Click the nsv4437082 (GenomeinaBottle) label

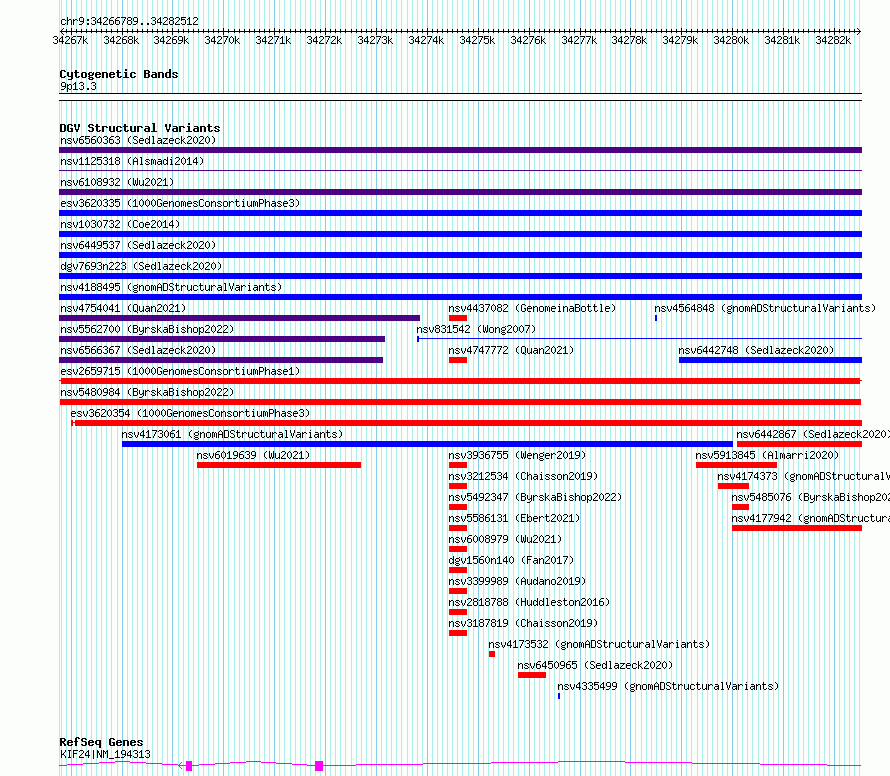[x=532, y=308]
